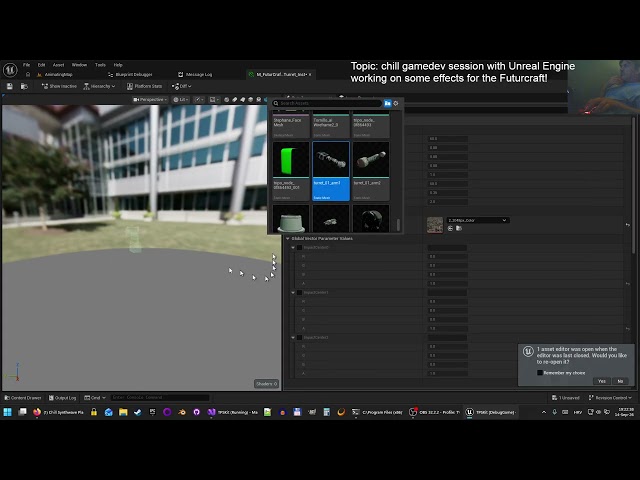This screenshot has height=480, width=640.
Task: Click the asset picker scrollbar
Action: click(398, 224)
